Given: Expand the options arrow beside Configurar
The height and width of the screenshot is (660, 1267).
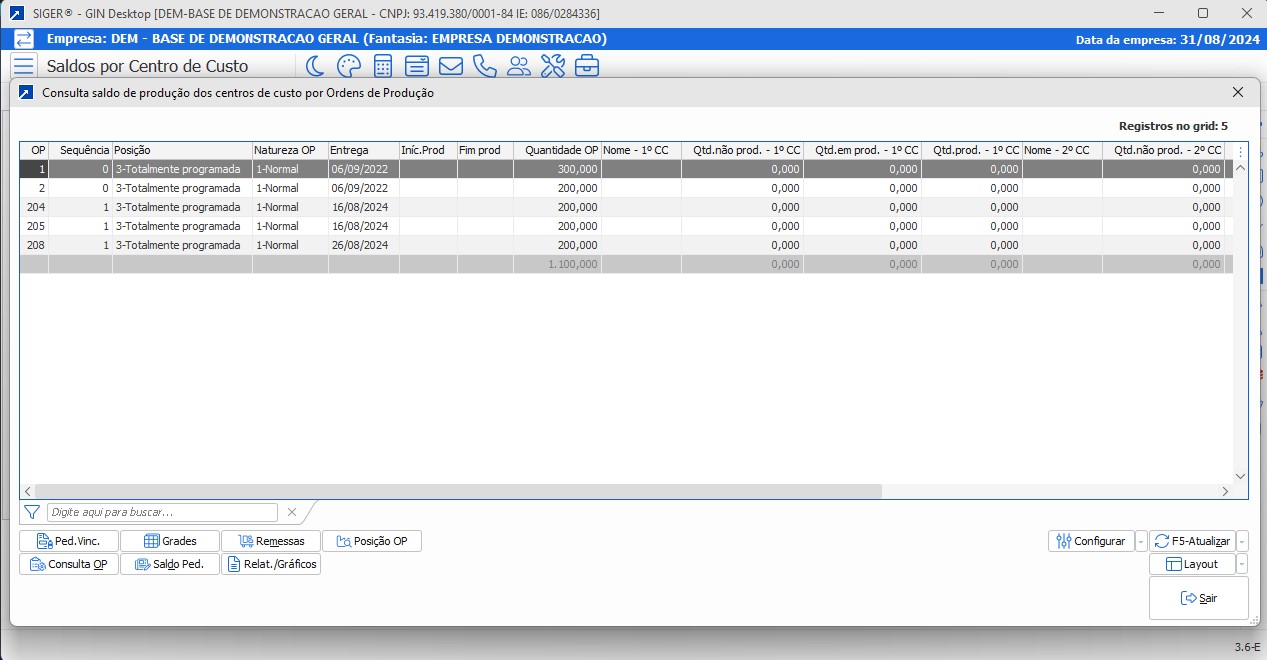Looking at the screenshot, I should [x=1141, y=540].
